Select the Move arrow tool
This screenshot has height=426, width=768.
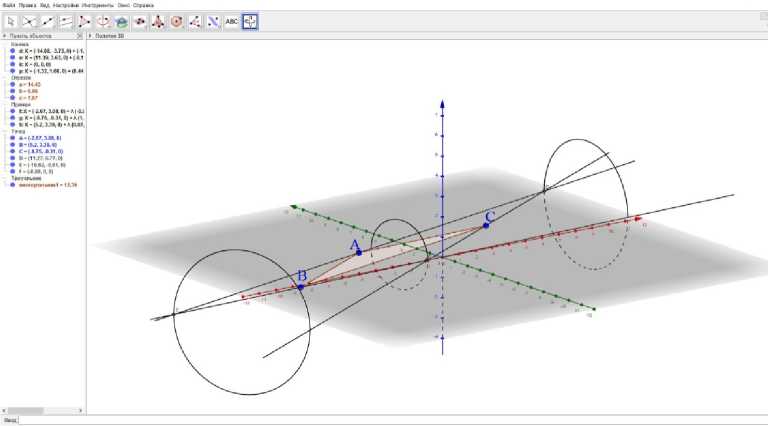click(10, 22)
